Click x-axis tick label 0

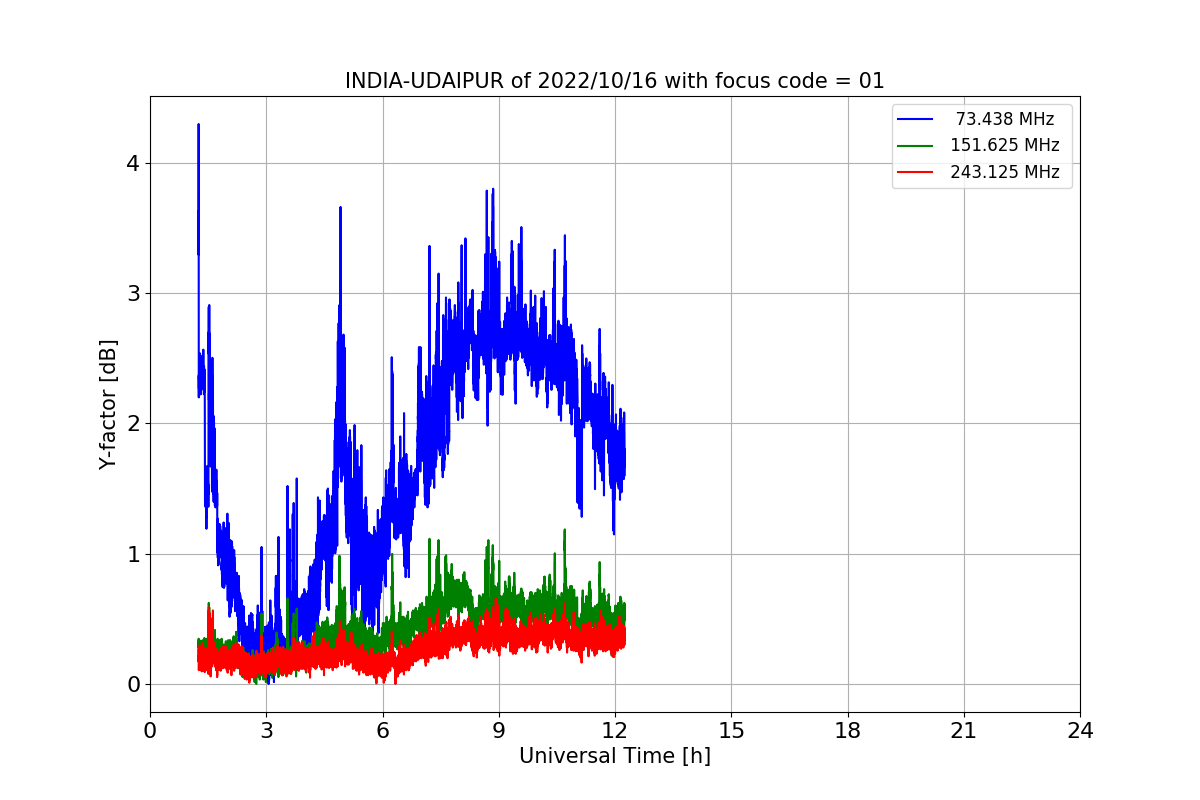tap(150, 731)
